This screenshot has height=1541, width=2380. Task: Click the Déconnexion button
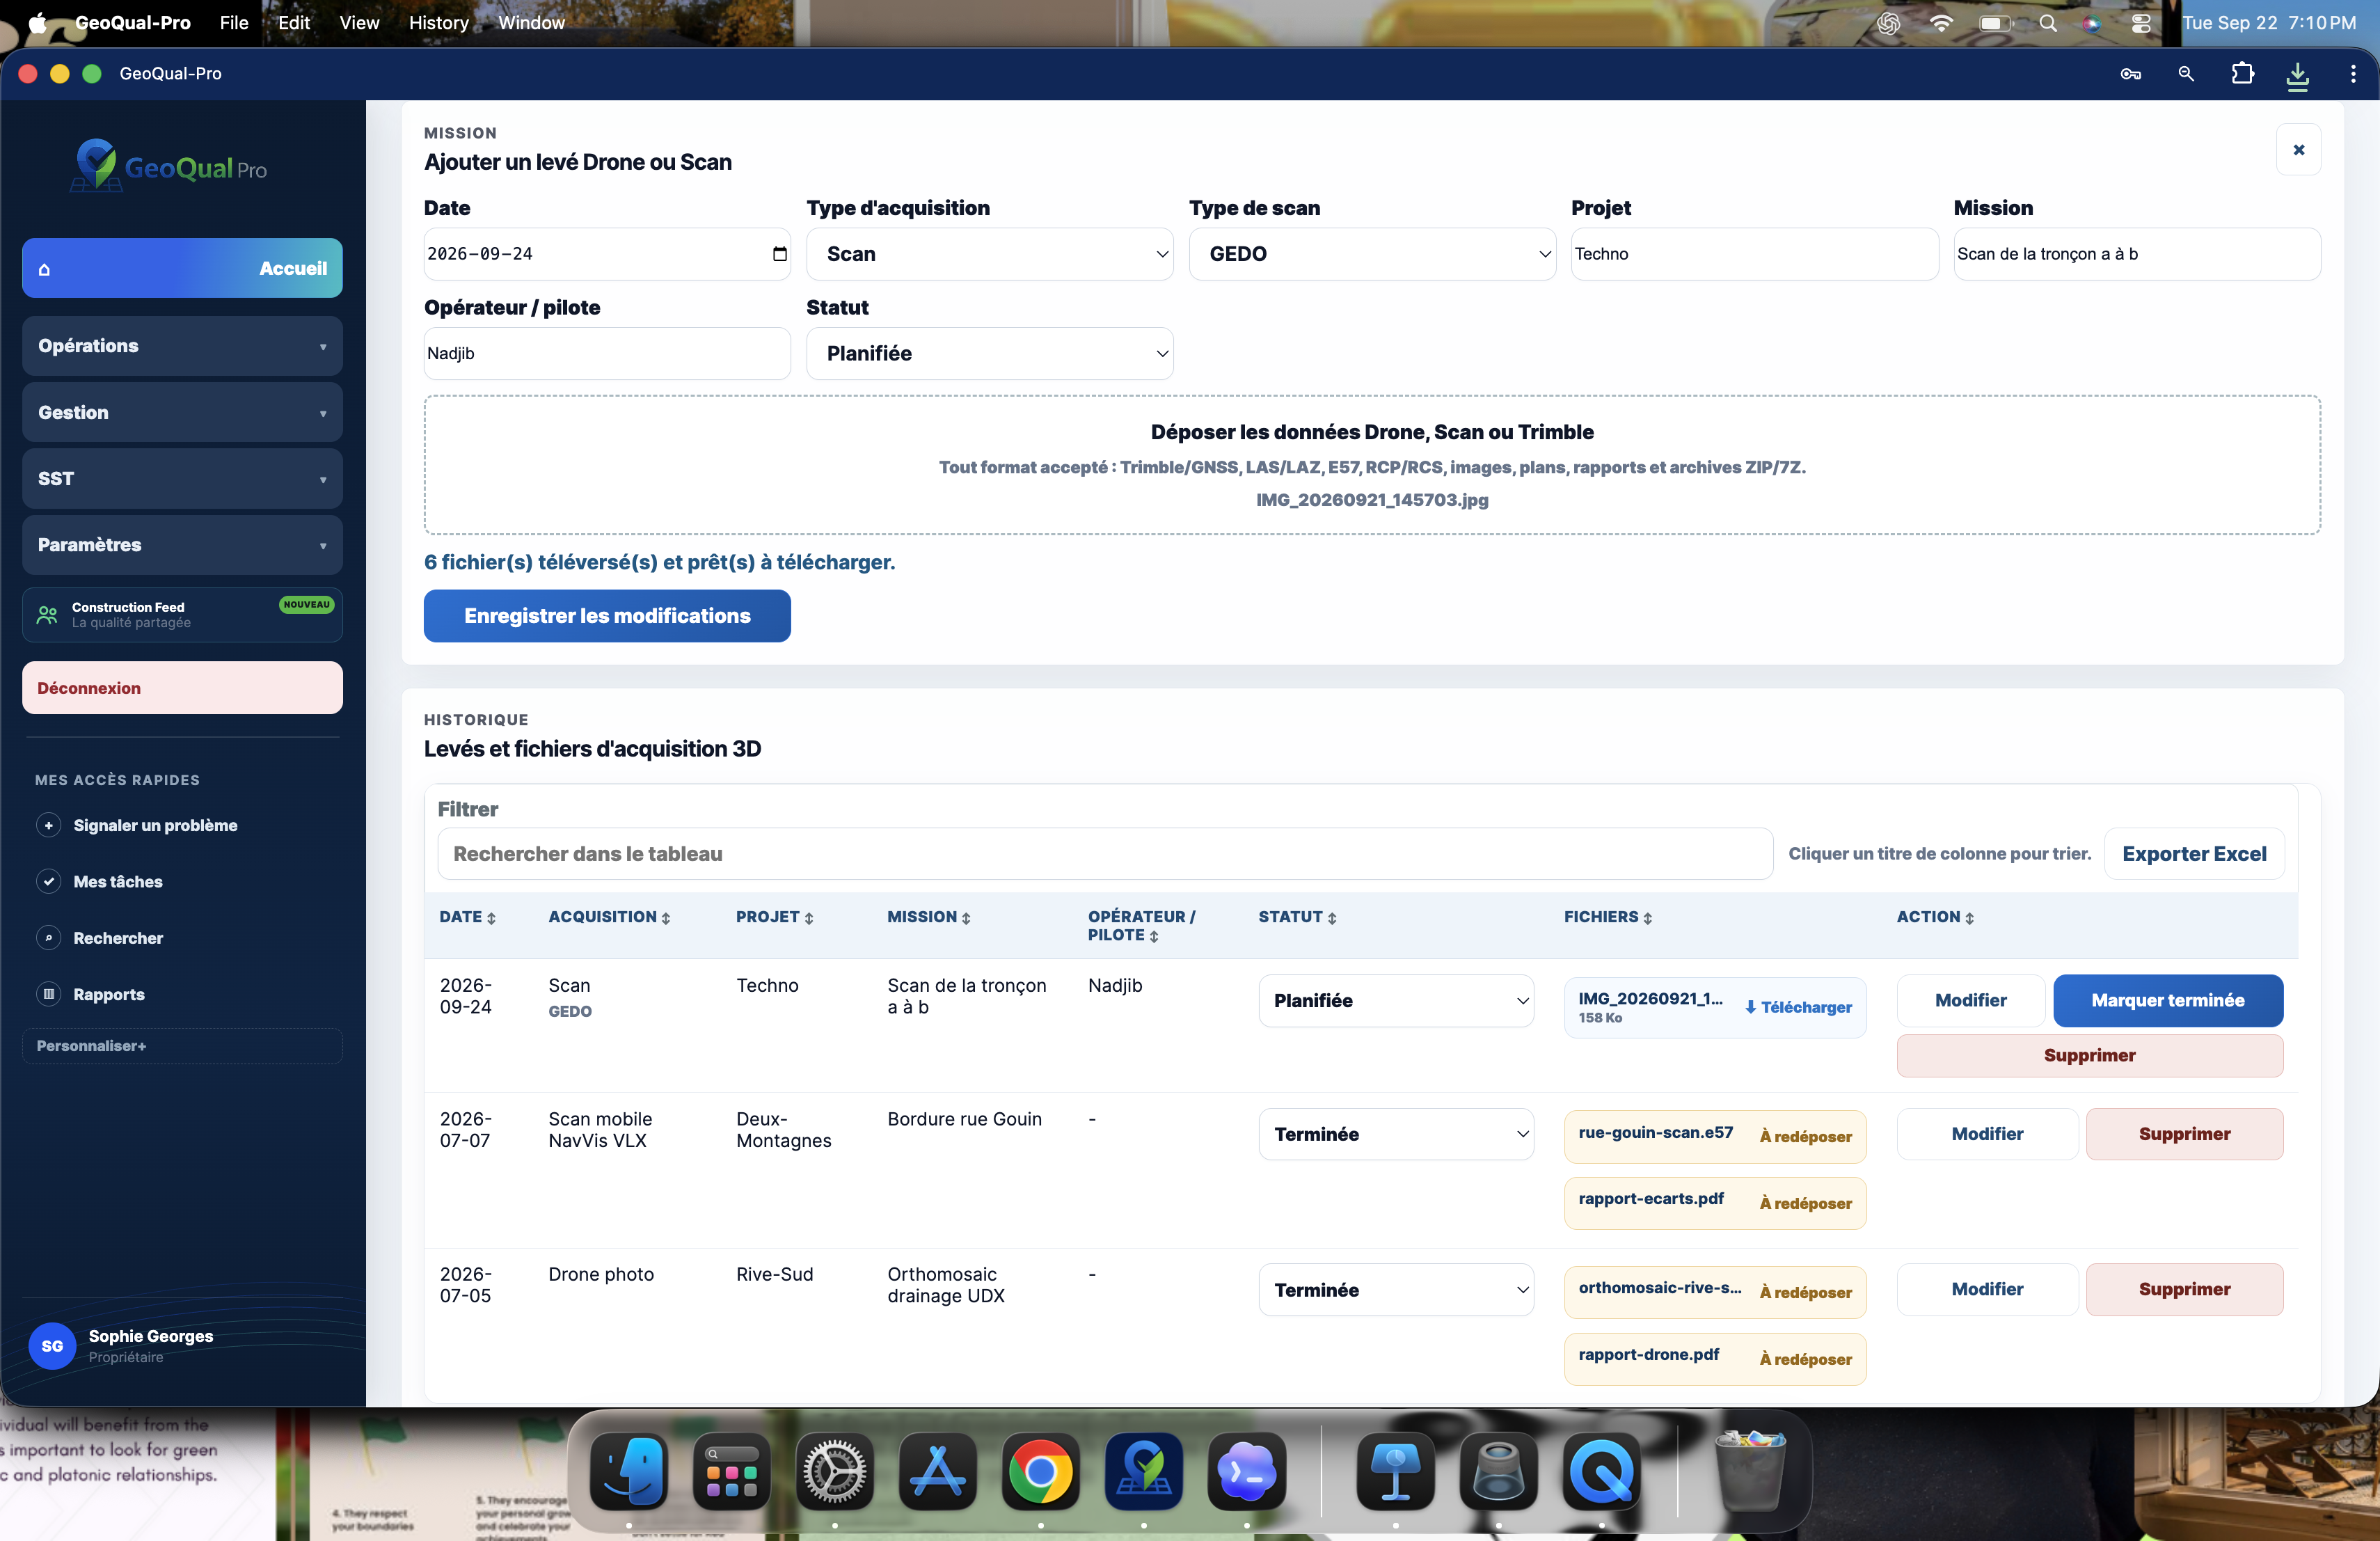tap(182, 688)
